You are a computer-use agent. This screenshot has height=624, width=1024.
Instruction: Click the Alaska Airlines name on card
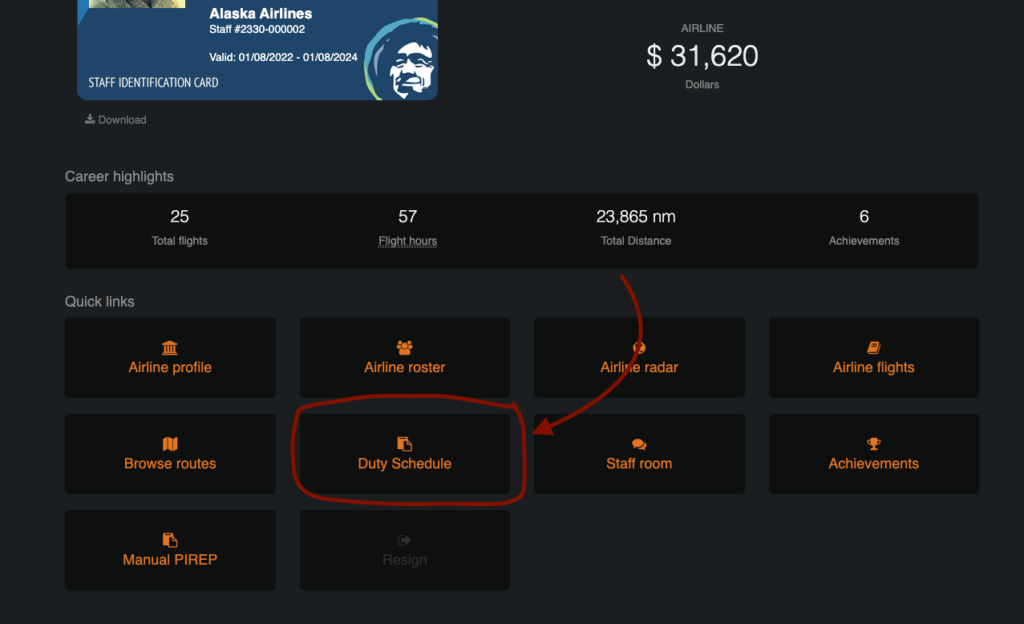260,13
